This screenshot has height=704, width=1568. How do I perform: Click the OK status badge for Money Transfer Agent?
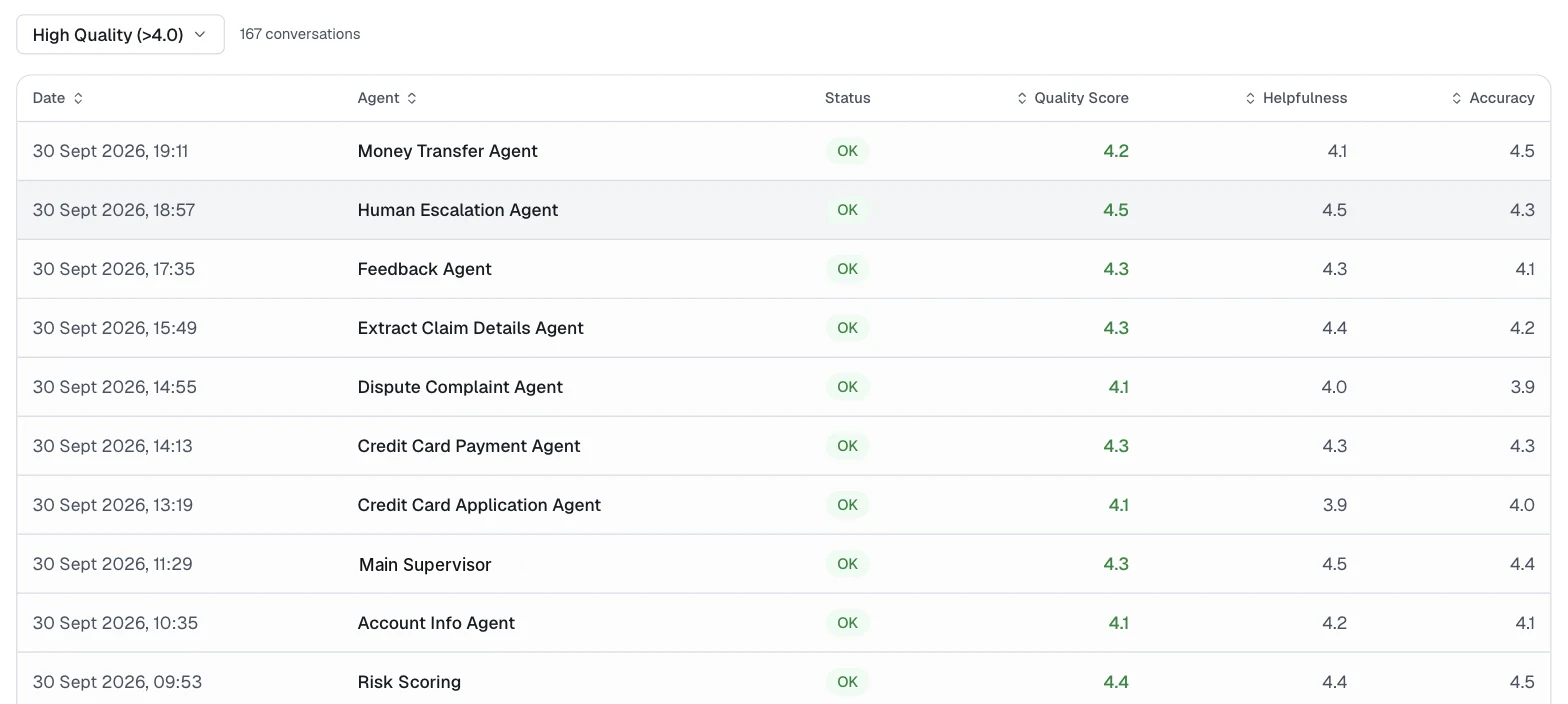click(x=848, y=151)
